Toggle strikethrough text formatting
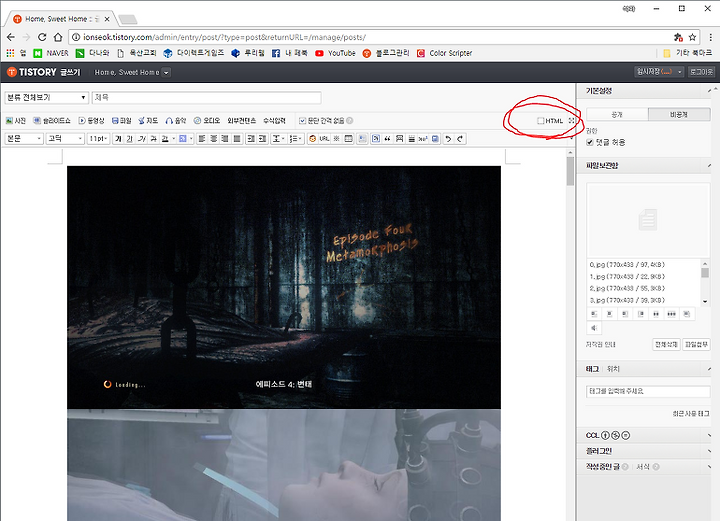 [x=153, y=139]
